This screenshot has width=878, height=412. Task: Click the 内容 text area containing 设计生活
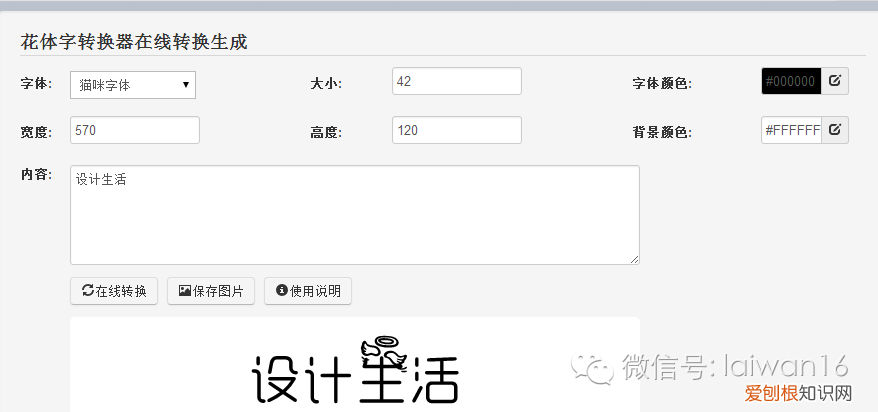(355, 214)
